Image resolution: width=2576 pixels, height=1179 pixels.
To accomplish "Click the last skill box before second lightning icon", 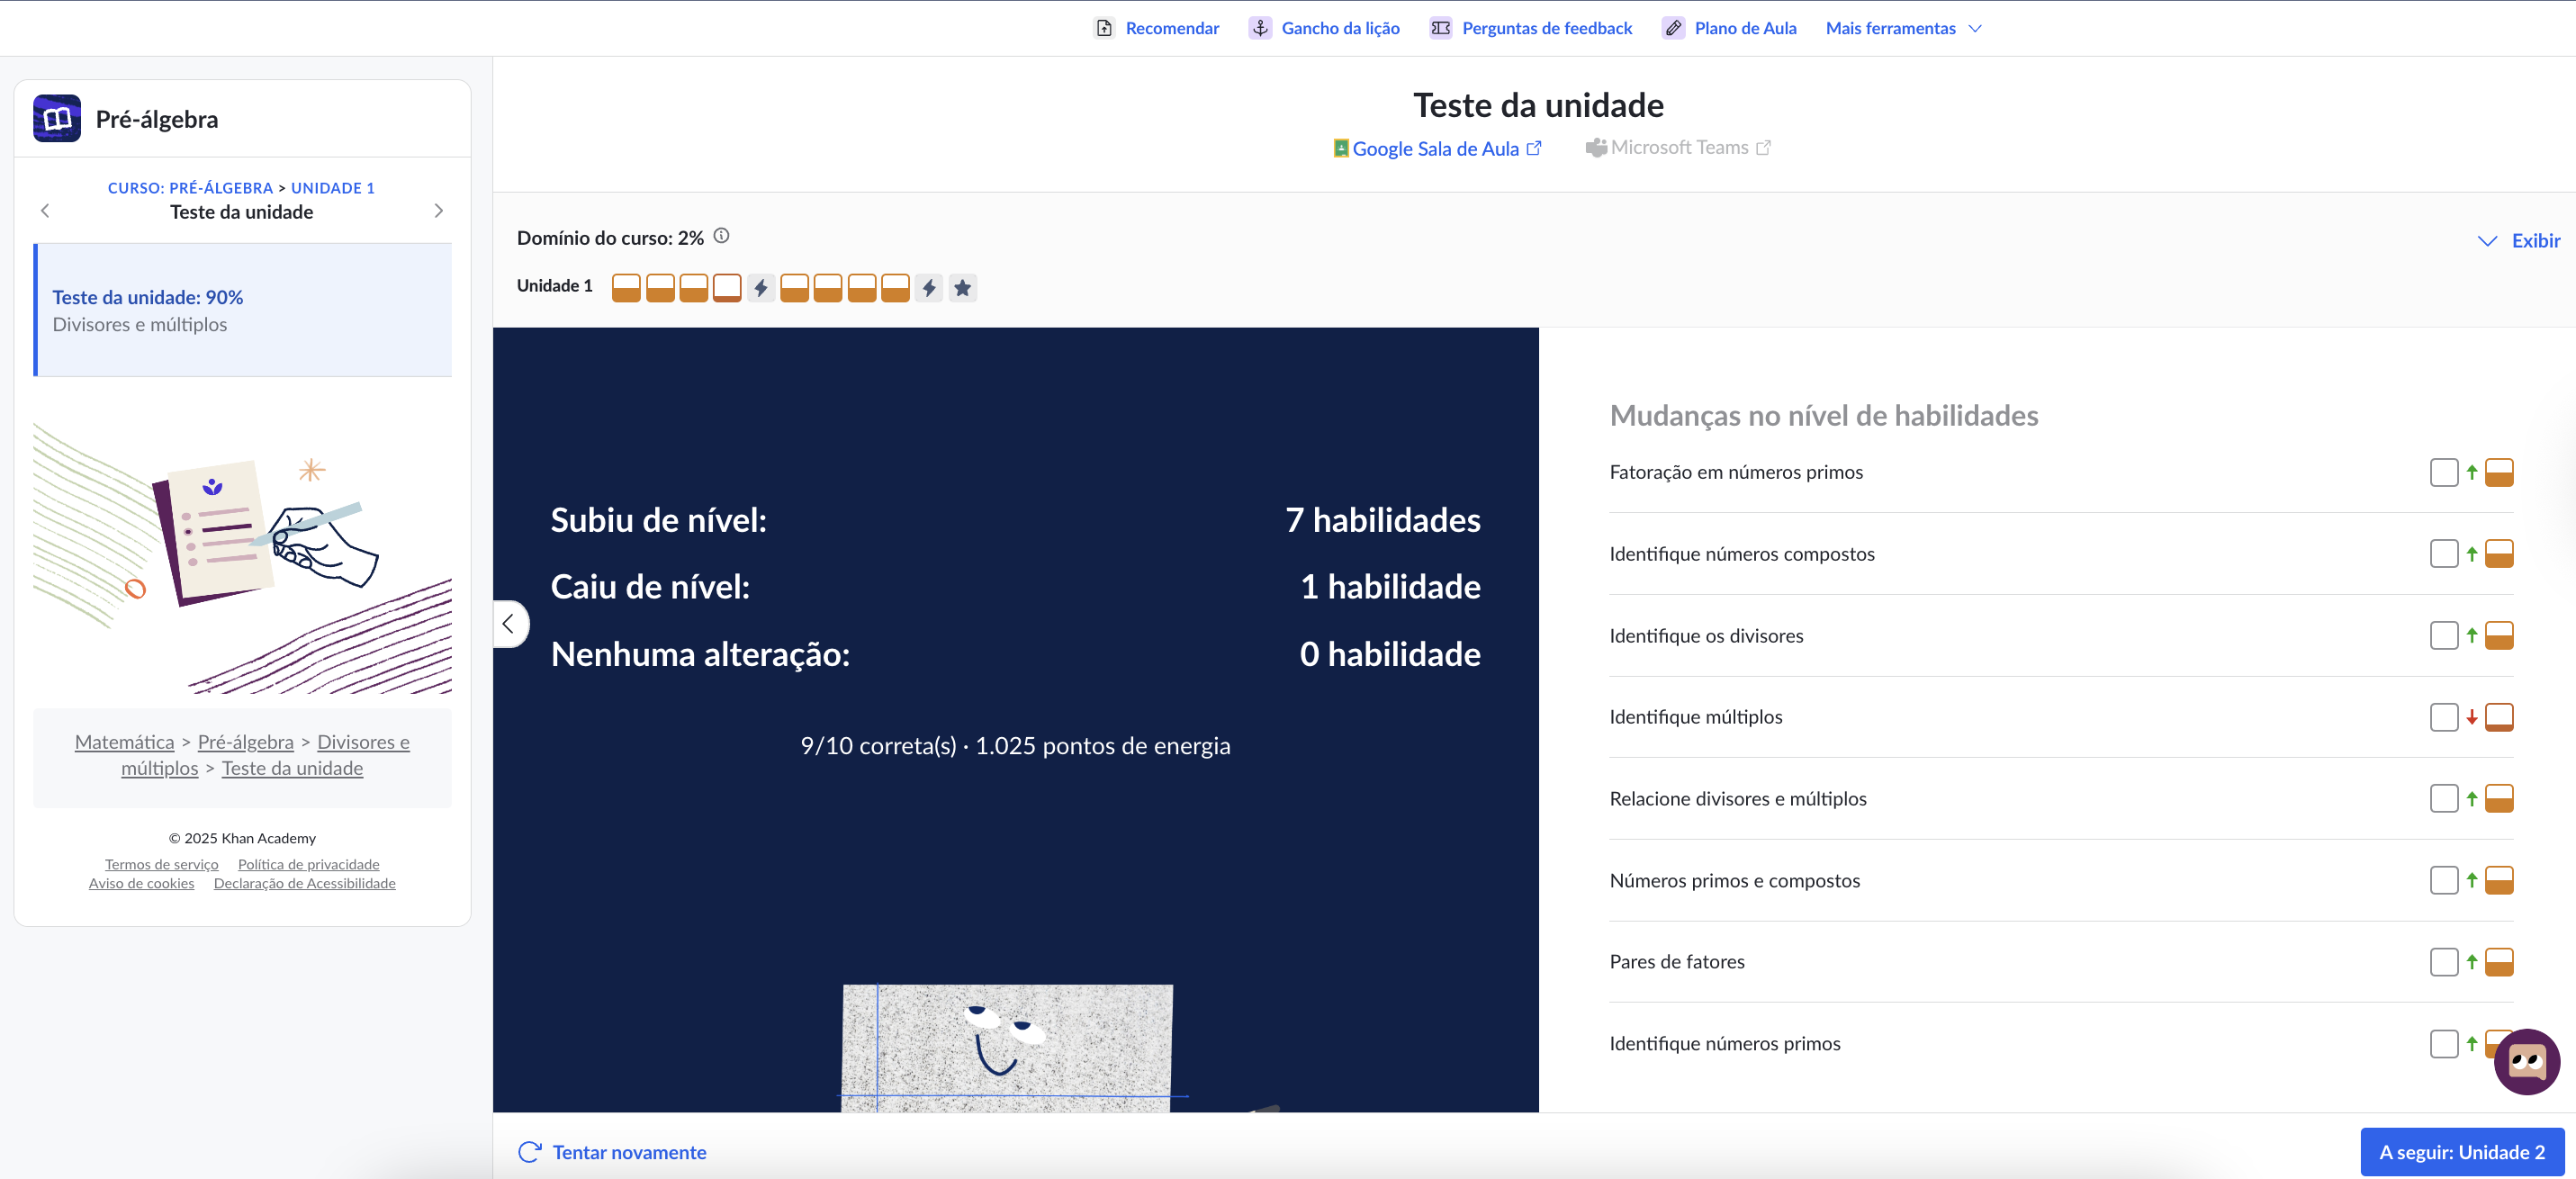I will click(x=895, y=288).
